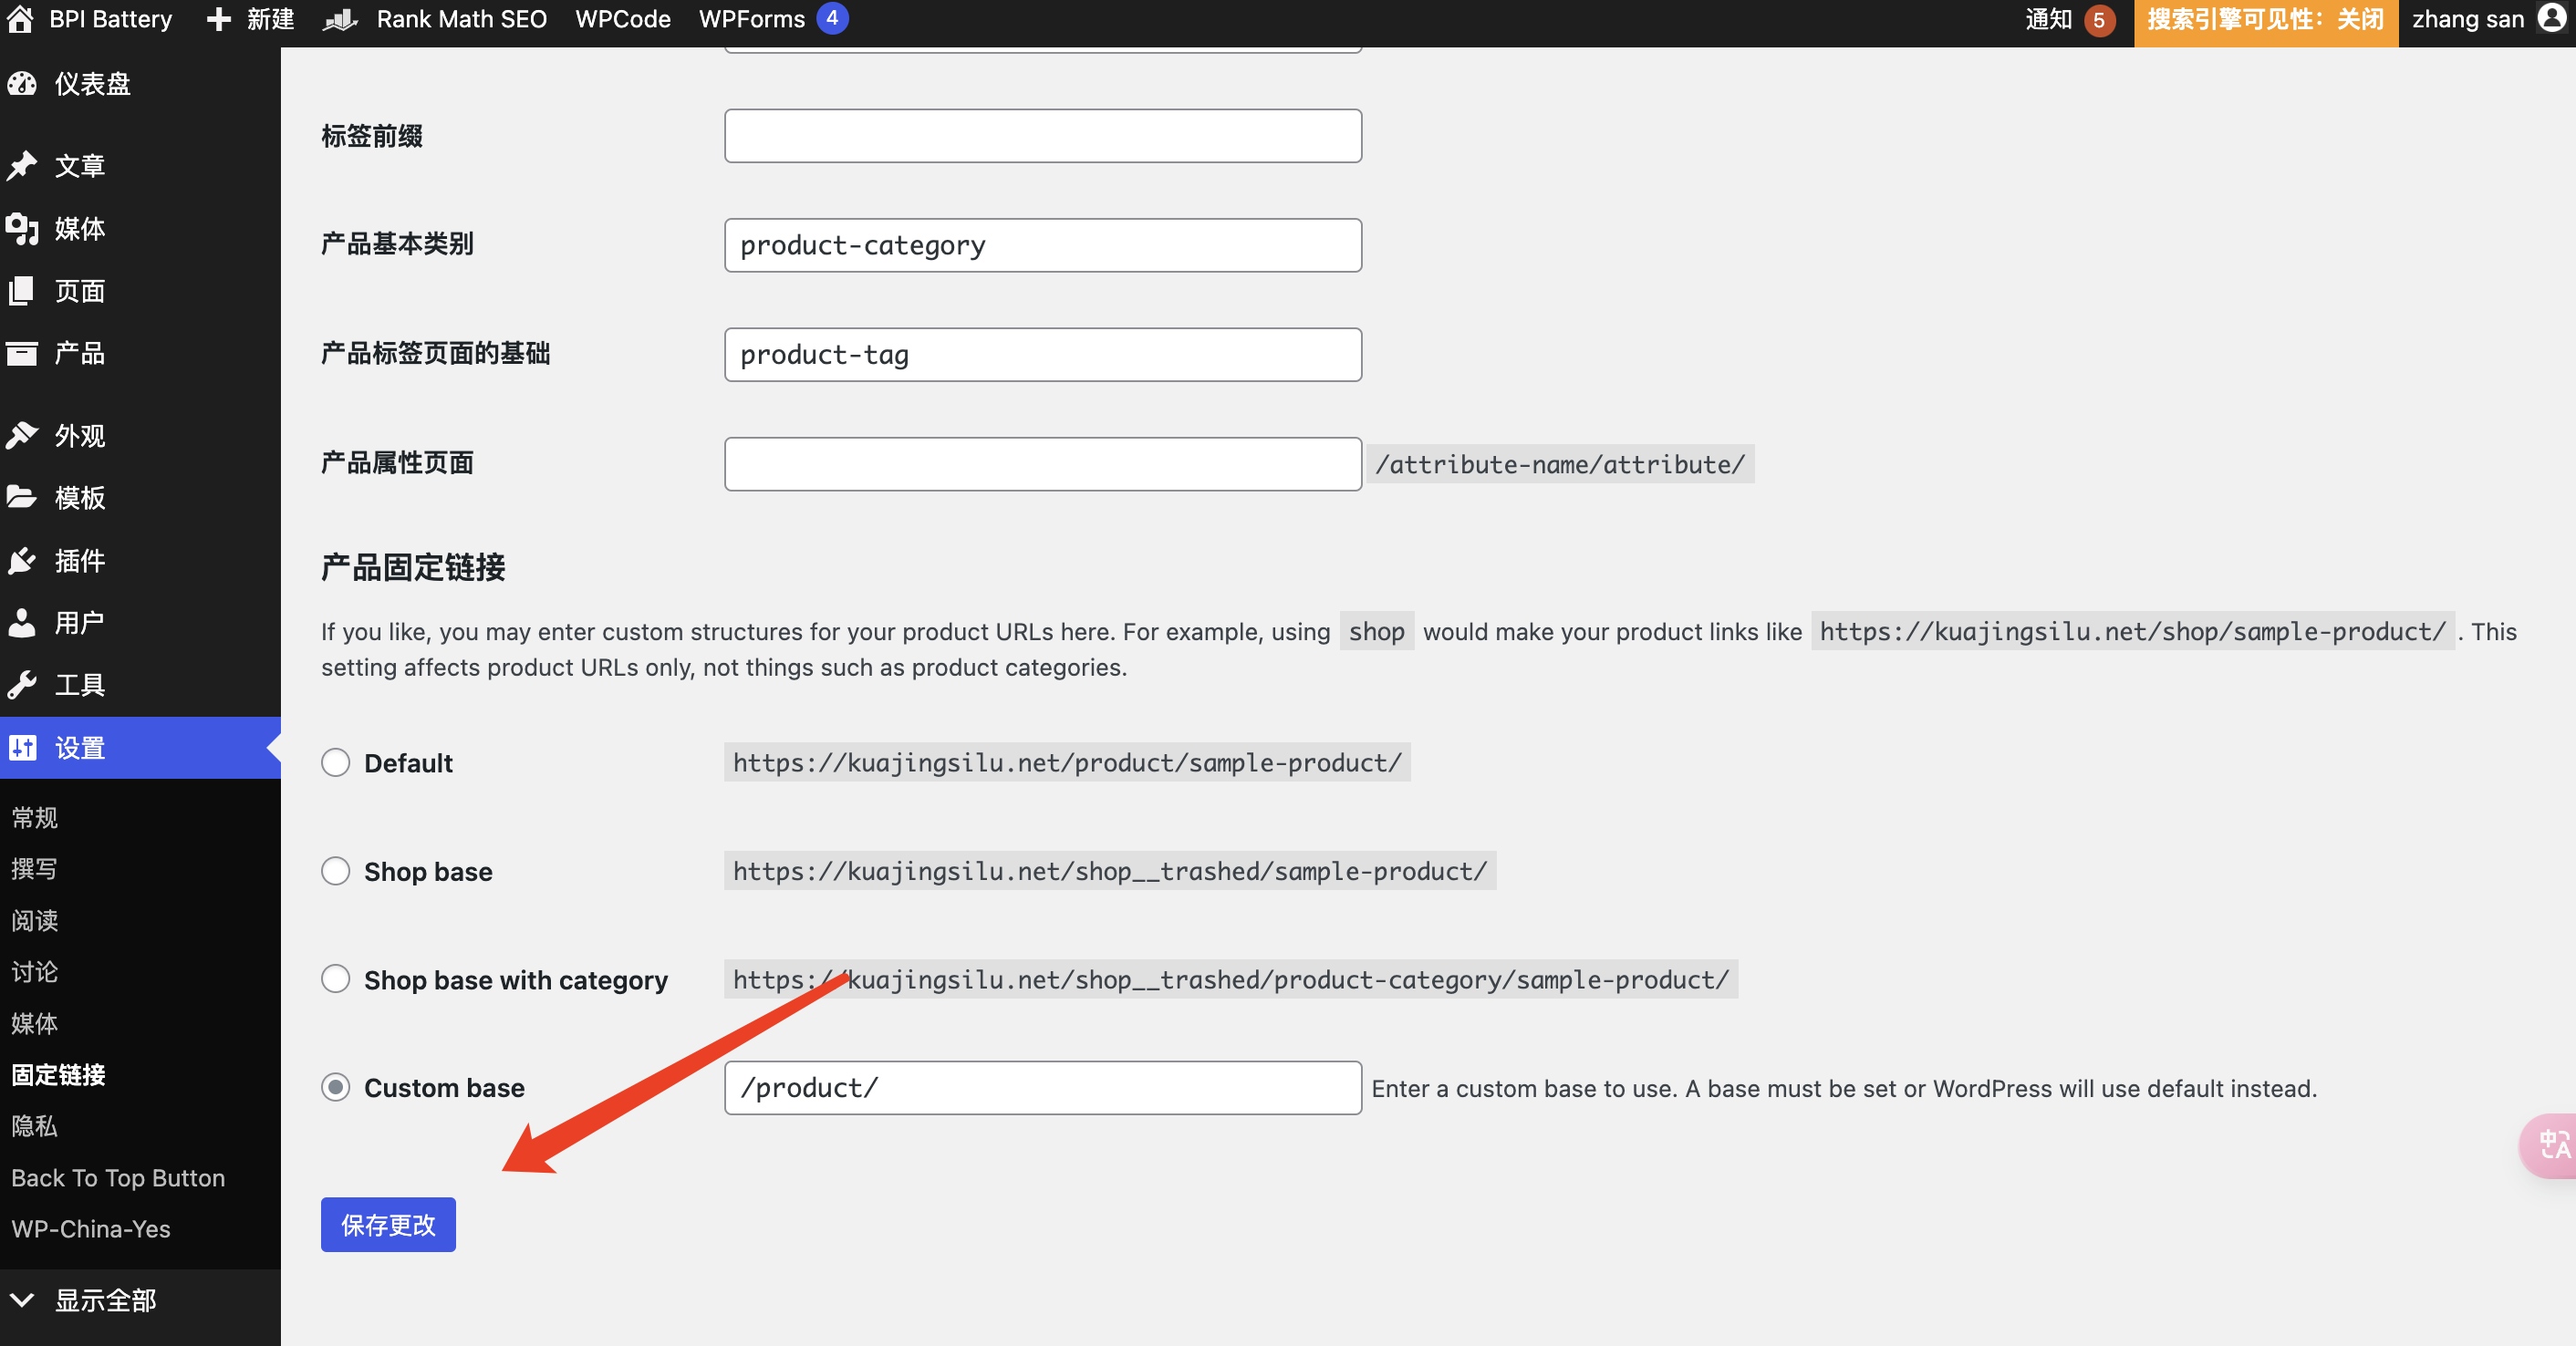The height and width of the screenshot is (1346, 2576).
Task: Select Shop base with category radio
Action: 336,979
